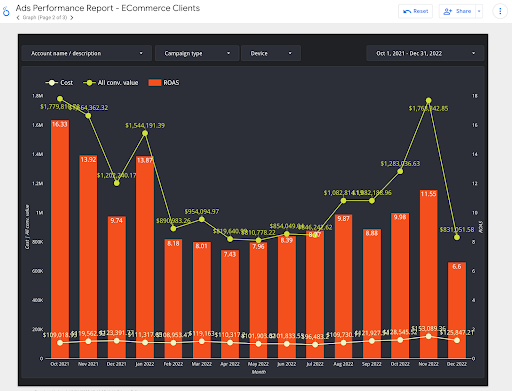Viewport: 512px width, 391px height.
Task: Click the Share button
Action: pos(457,11)
